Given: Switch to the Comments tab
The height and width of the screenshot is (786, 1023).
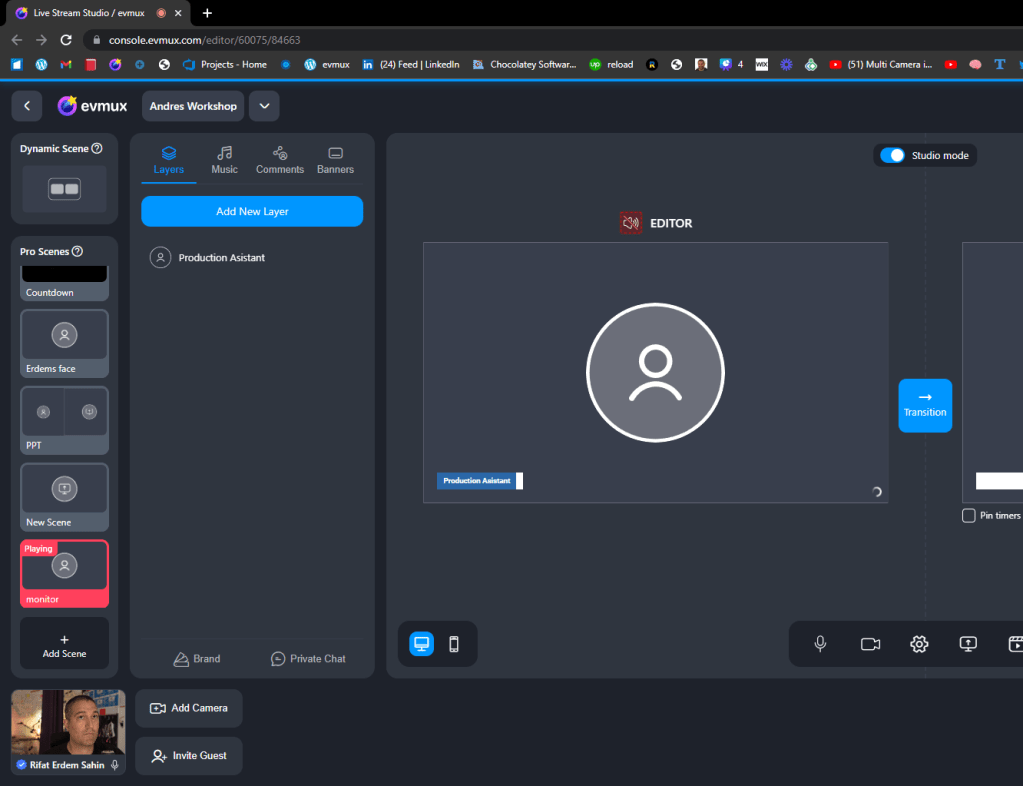Looking at the screenshot, I should click(x=280, y=160).
